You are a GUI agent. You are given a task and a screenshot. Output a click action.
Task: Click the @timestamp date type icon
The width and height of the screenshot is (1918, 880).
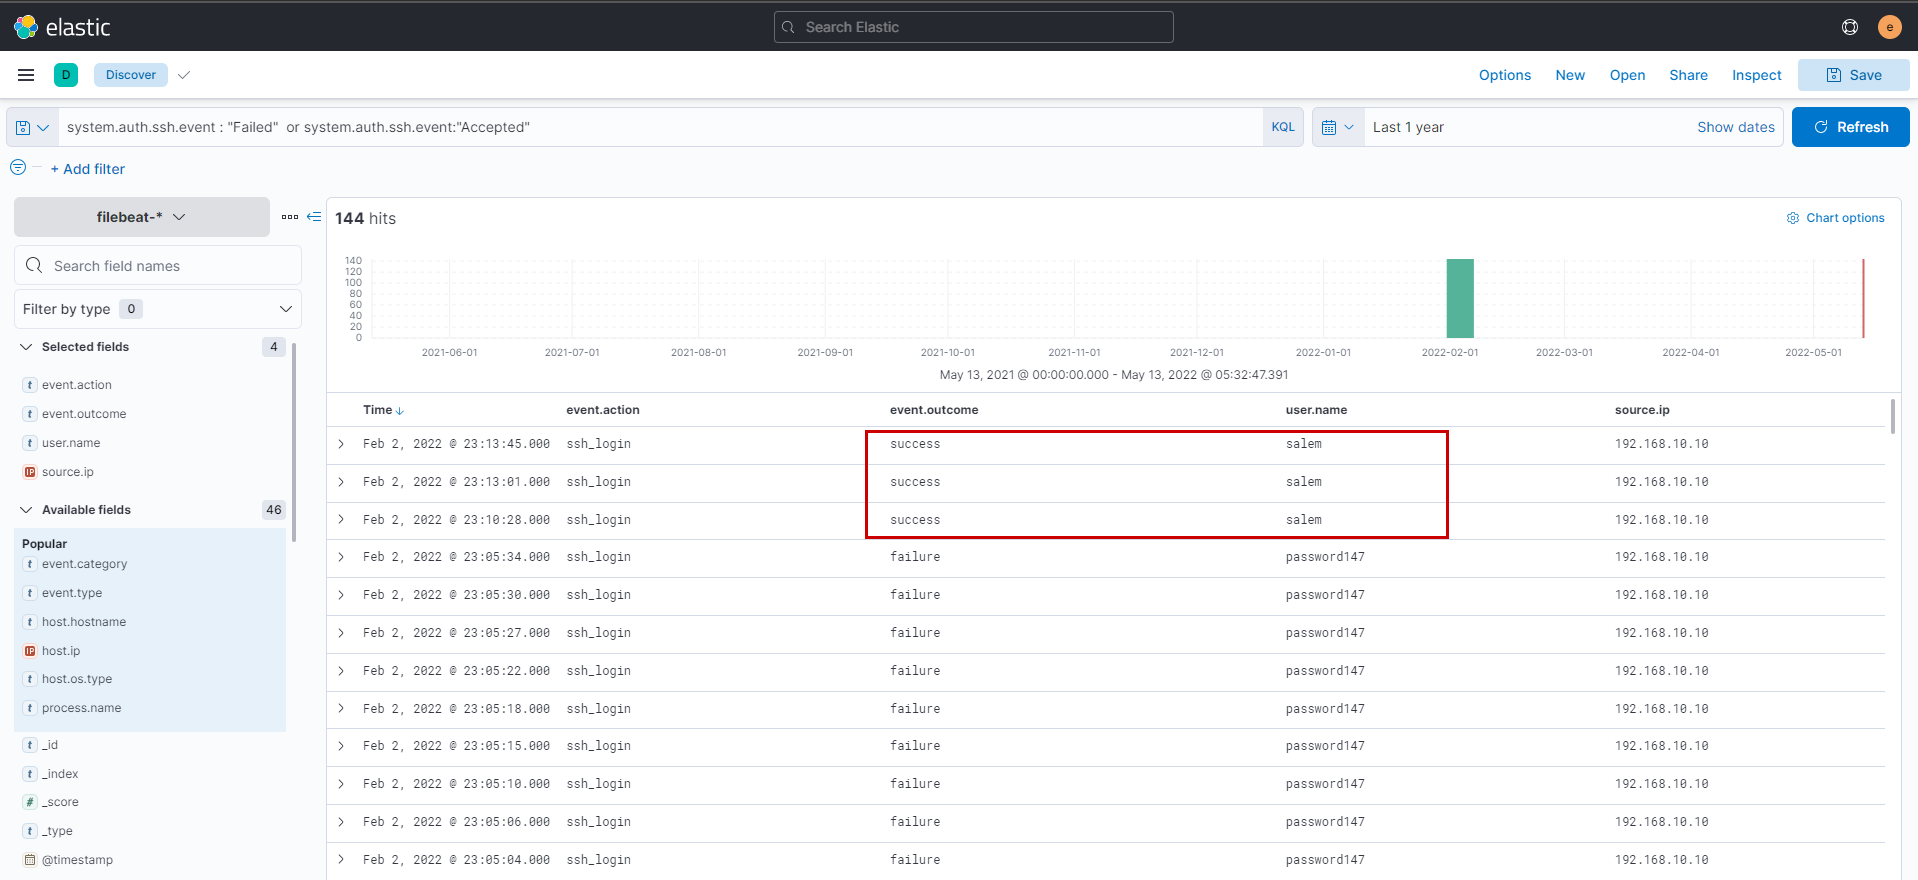click(30, 860)
